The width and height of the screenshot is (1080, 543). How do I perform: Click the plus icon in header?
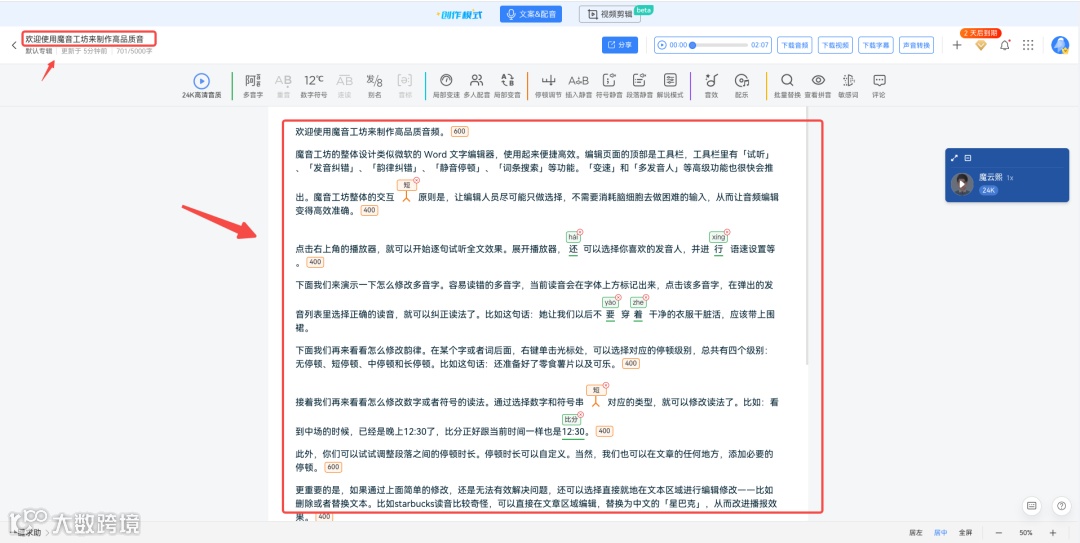(x=957, y=45)
